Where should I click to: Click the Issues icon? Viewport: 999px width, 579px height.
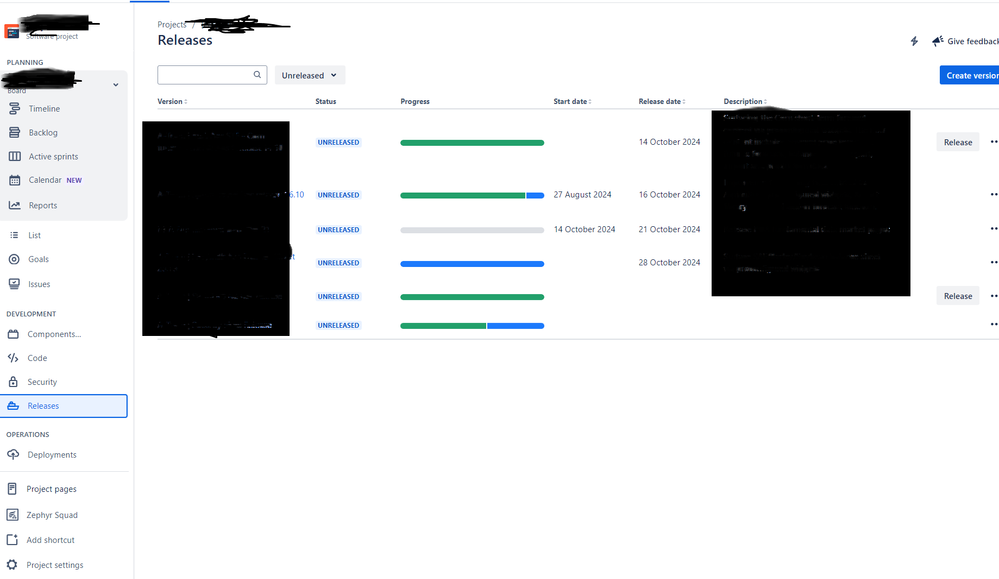[14, 284]
